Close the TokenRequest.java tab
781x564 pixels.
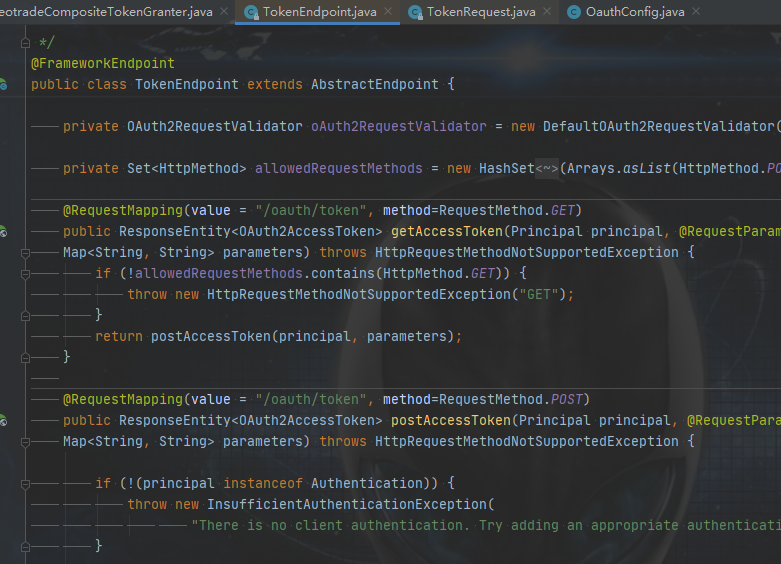547,11
